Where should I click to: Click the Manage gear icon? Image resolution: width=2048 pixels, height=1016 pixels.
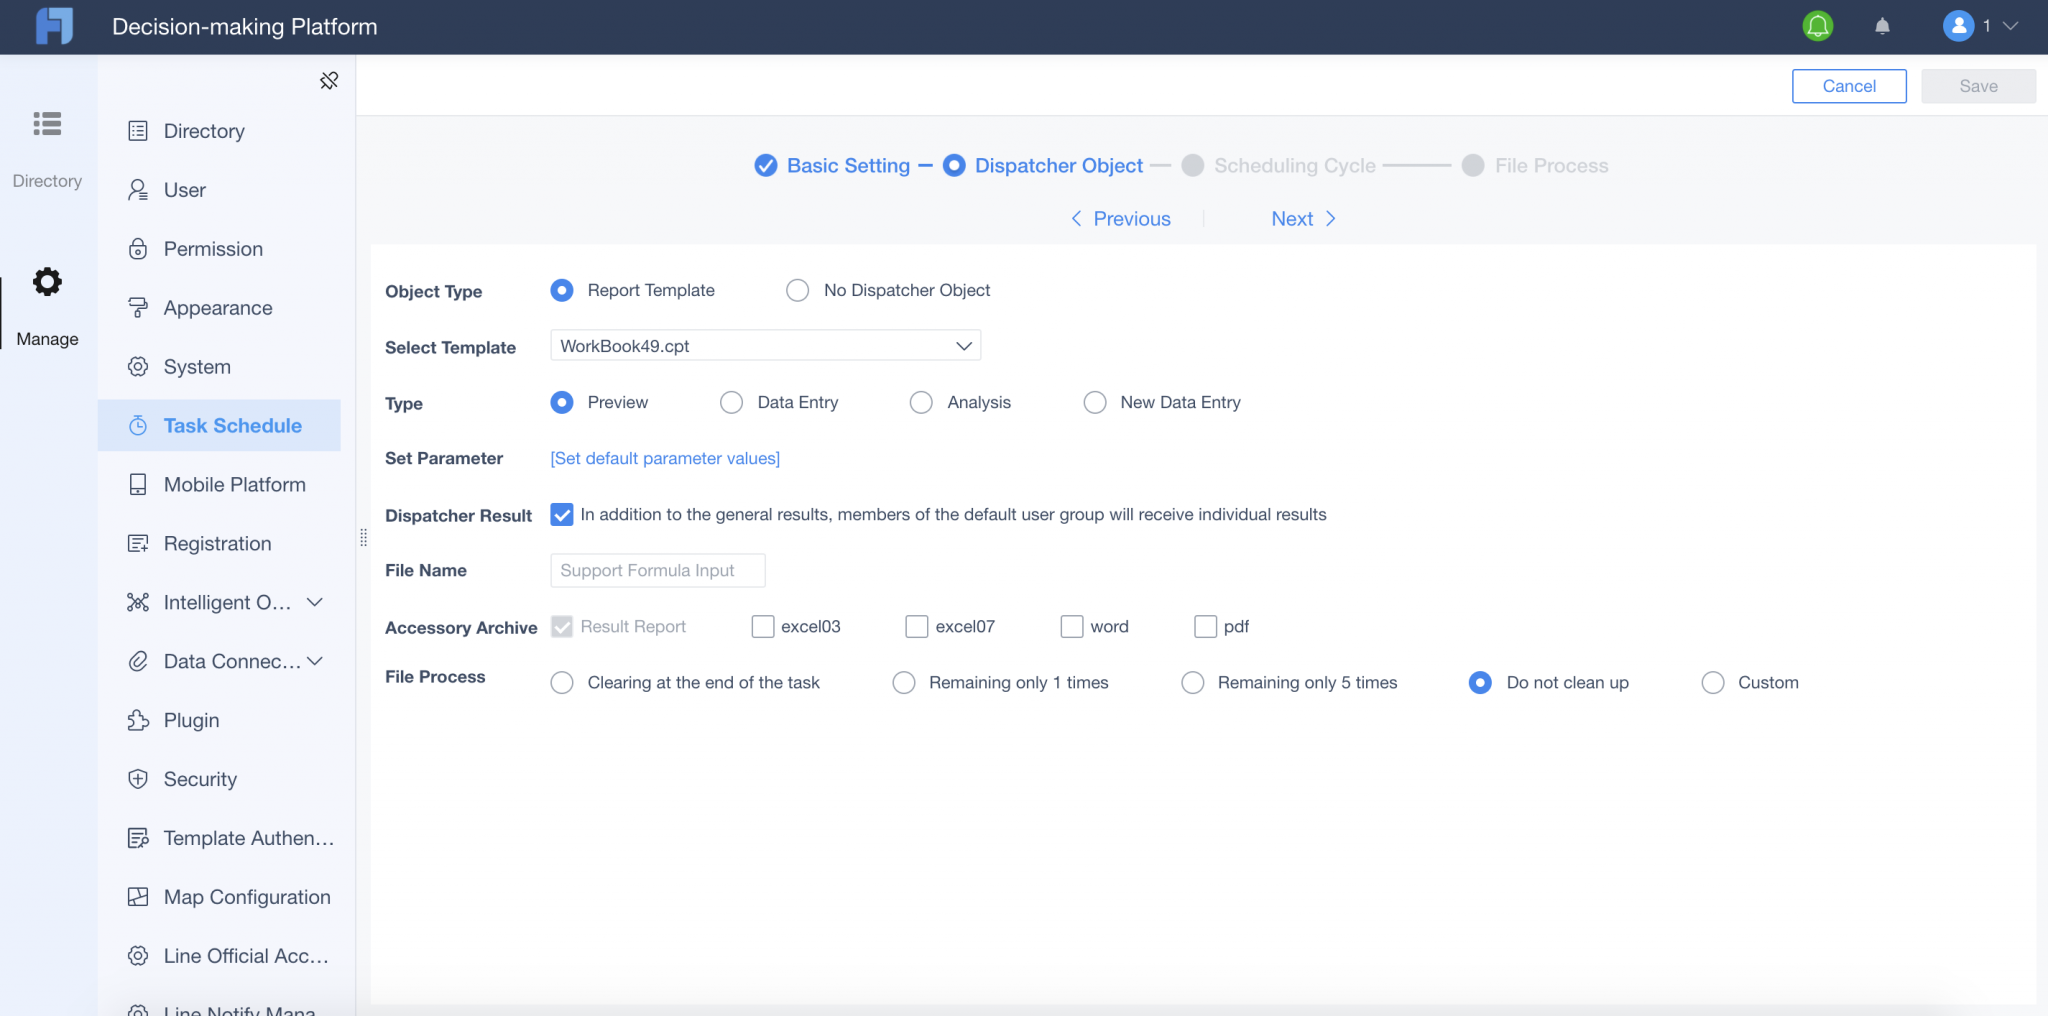tap(47, 282)
